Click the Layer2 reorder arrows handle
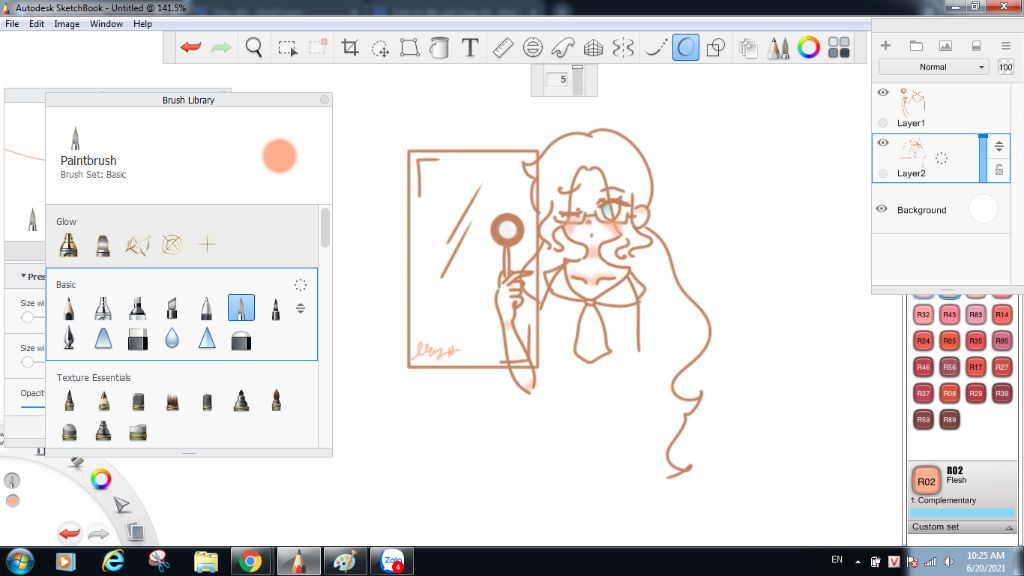Screen dimensions: 1024x576 point(999,146)
